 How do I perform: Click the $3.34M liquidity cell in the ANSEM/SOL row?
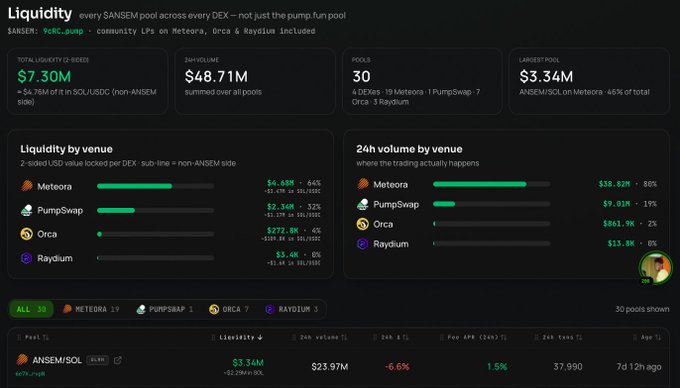pyautogui.click(x=248, y=363)
